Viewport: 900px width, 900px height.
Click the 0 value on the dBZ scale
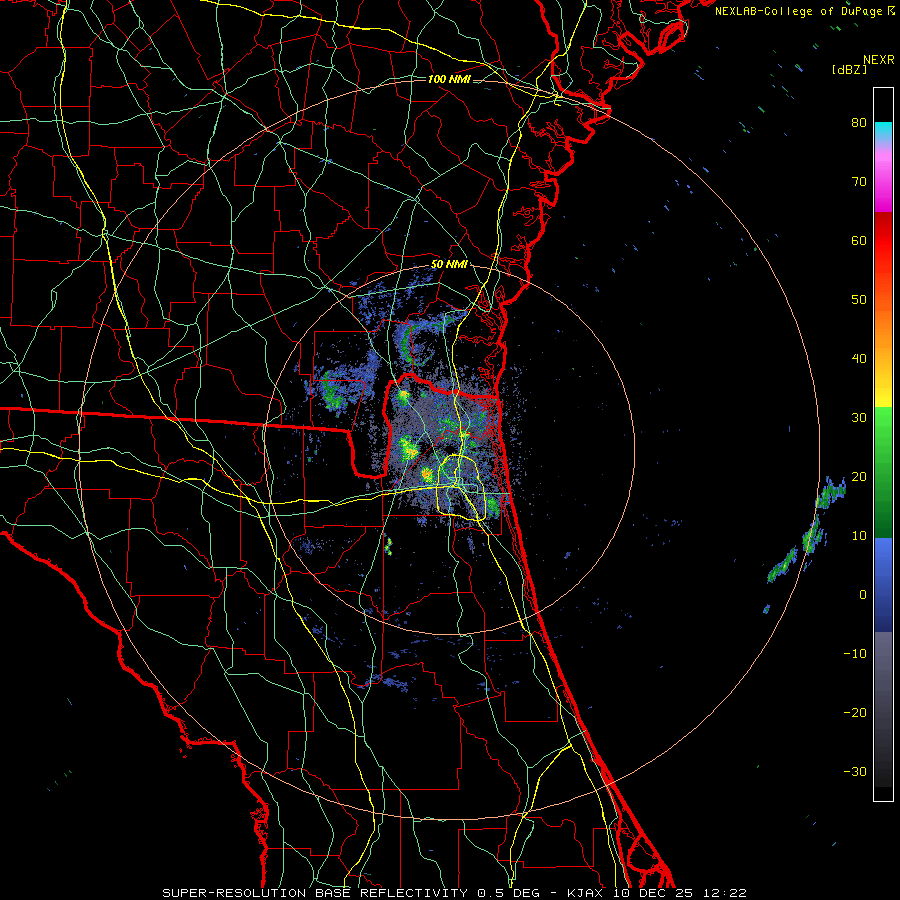point(863,595)
